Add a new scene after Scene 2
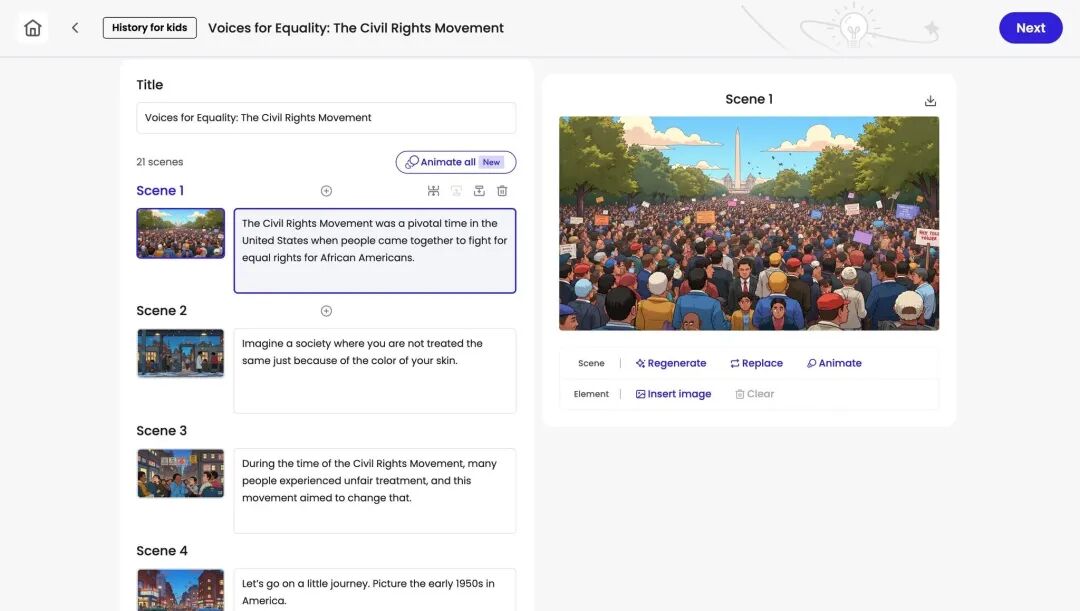 tap(326, 311)
